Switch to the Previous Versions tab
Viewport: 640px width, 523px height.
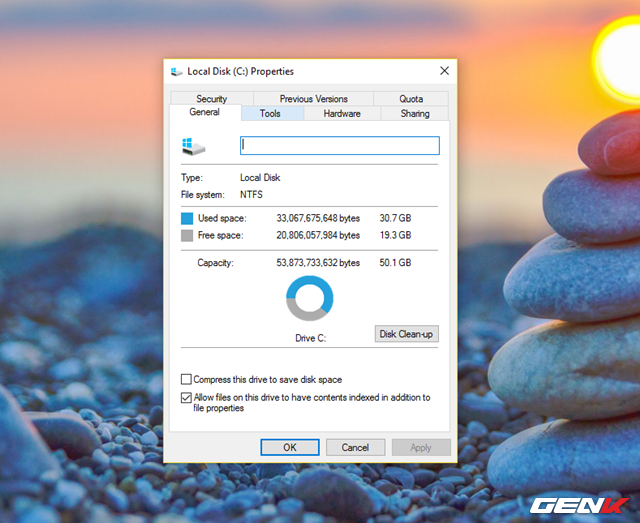pos(313,99)
